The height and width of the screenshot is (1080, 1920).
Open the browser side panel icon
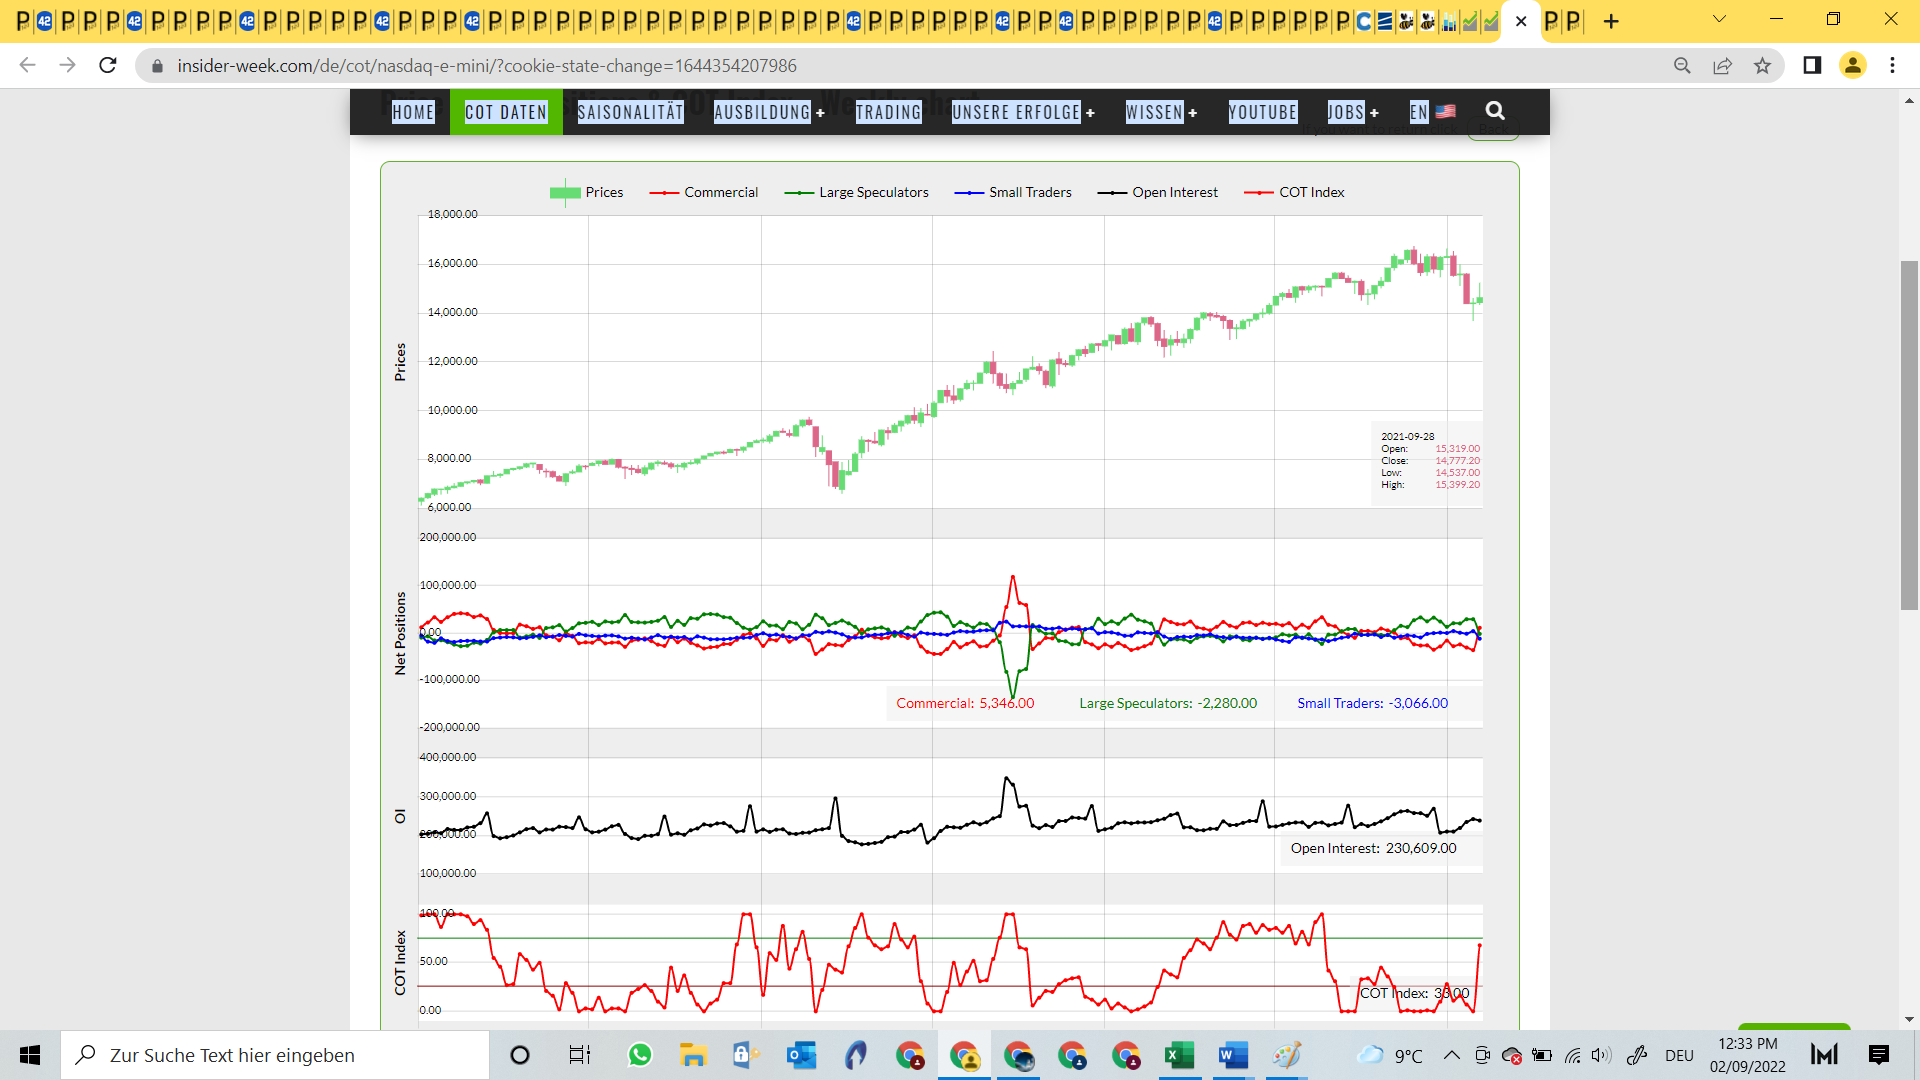(x=1812, y=66)
